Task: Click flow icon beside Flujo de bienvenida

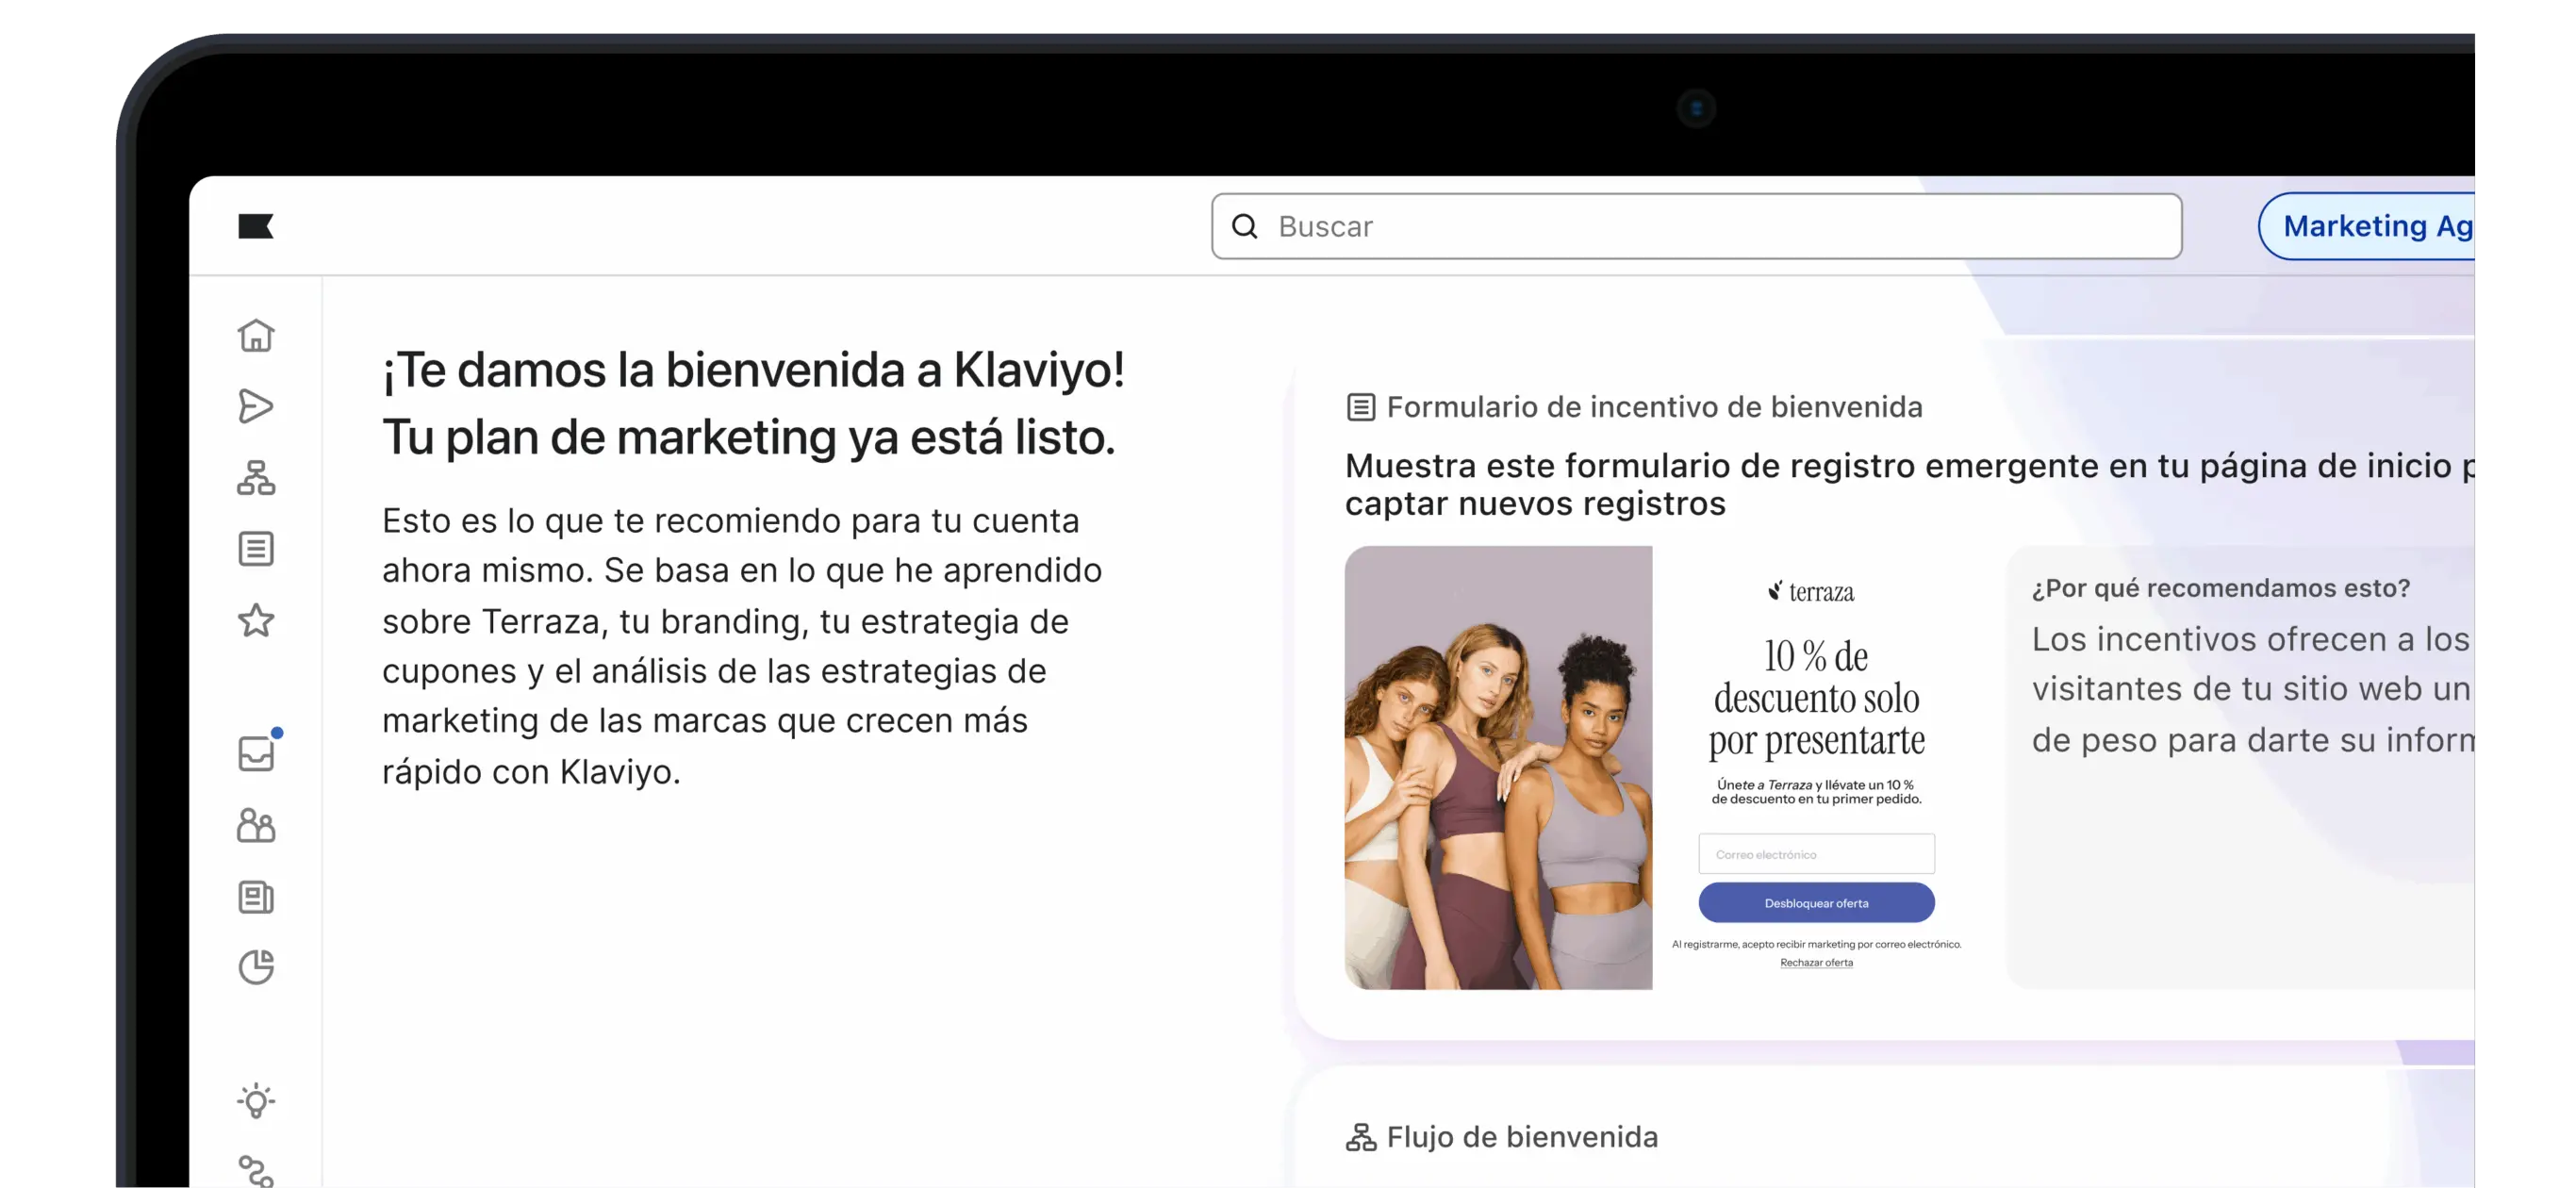Action: coord(1360,1137)
